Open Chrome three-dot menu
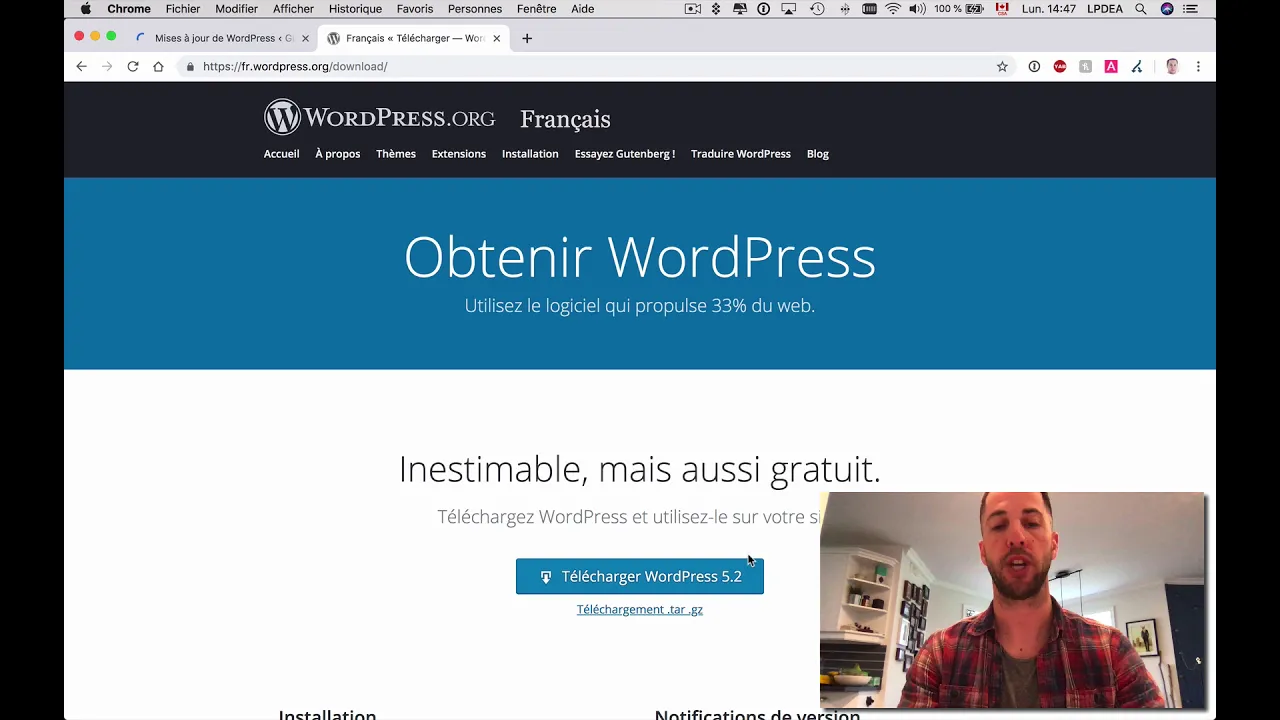The width and height of the screenshot is (1280, 720). 1198,66
